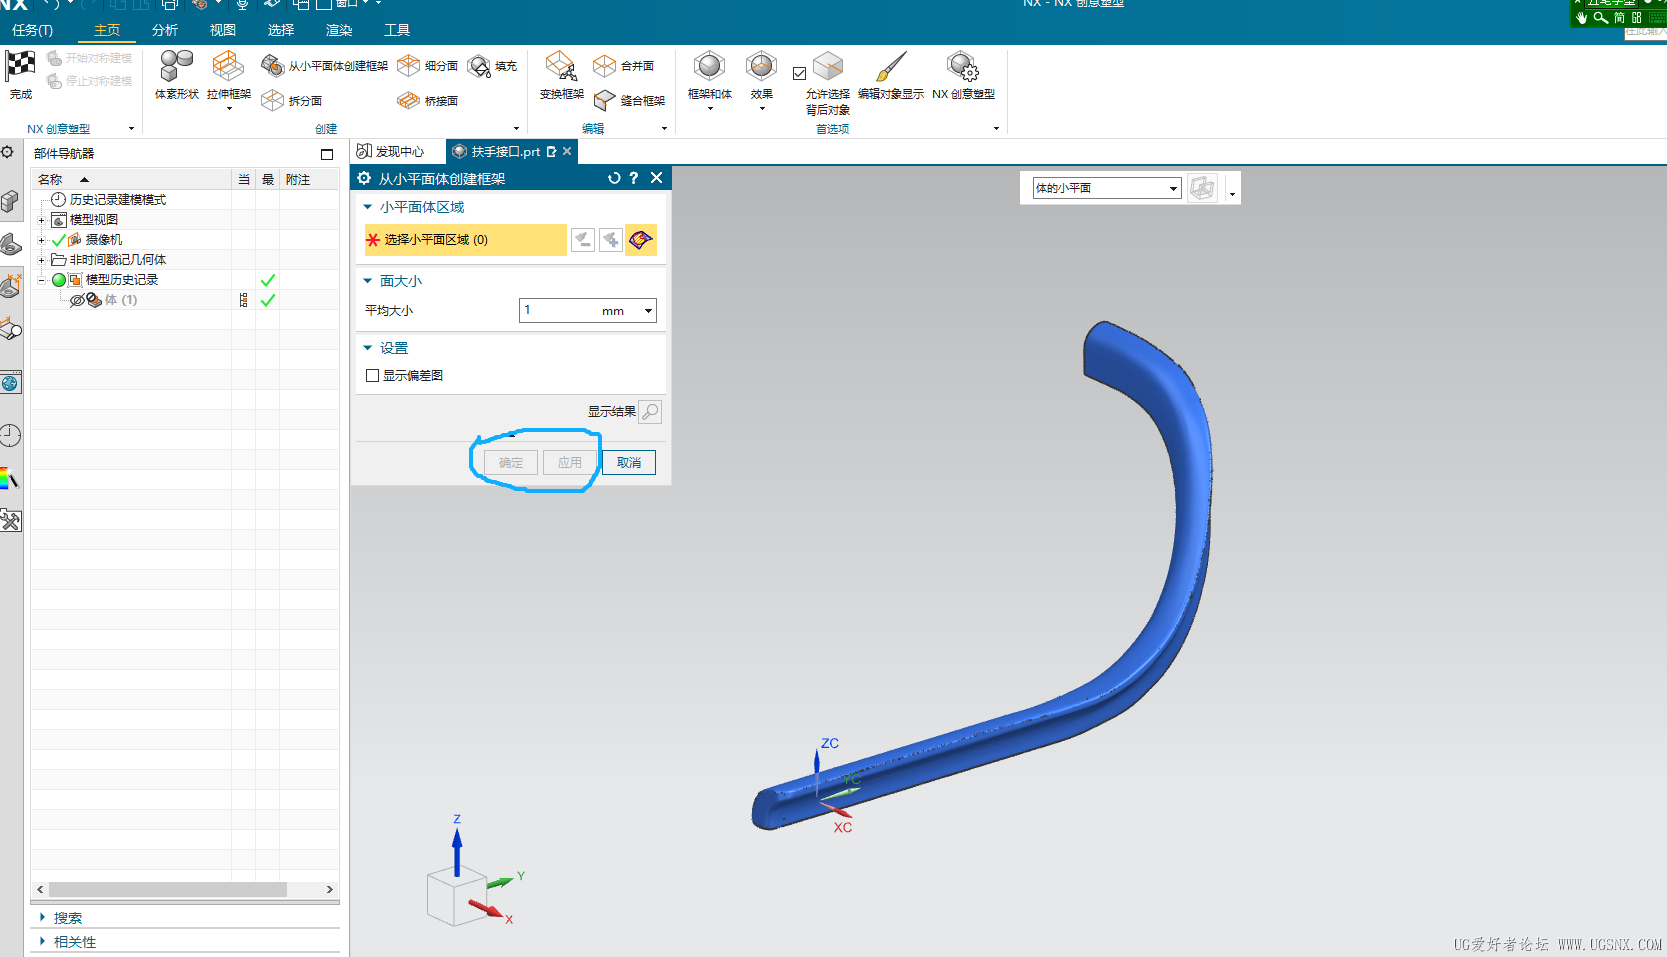Select the 桥接面 bridge face tool
The width and height of the screenshot is (1667, 957).
pos(408,101)
